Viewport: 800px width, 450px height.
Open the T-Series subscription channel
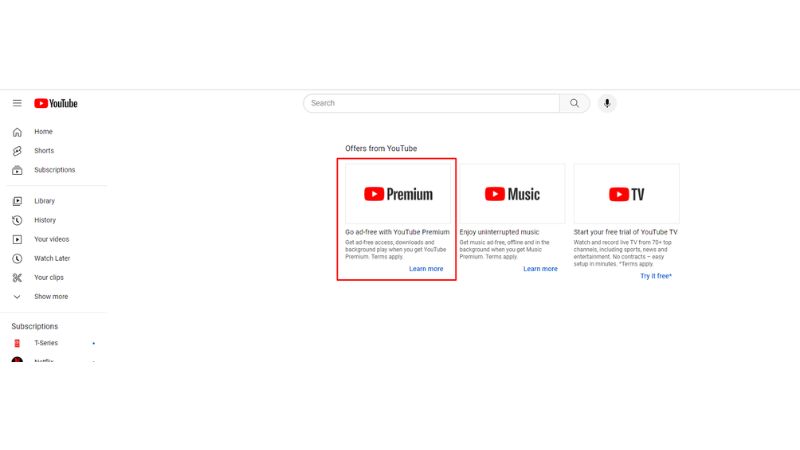pos(46,343)
